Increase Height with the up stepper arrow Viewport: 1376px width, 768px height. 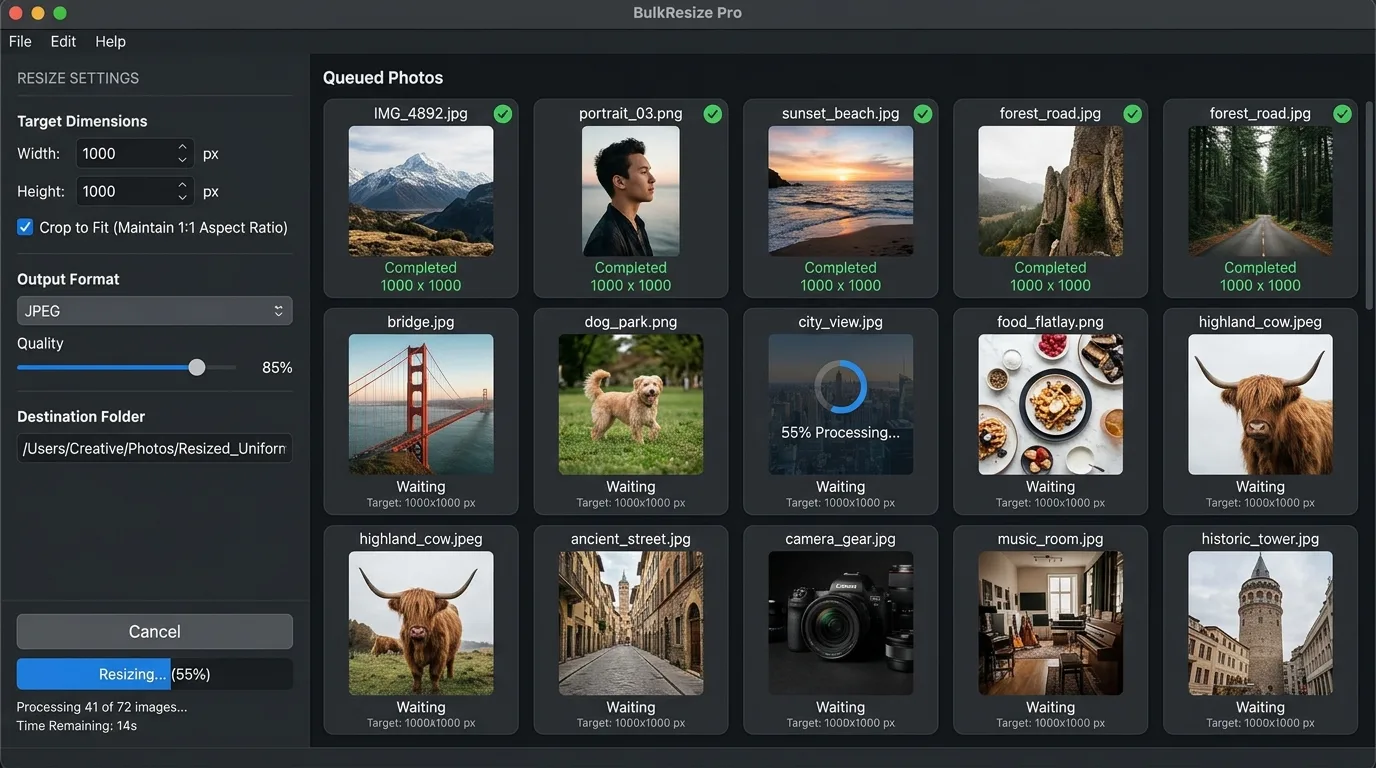(x=182, y=185)
